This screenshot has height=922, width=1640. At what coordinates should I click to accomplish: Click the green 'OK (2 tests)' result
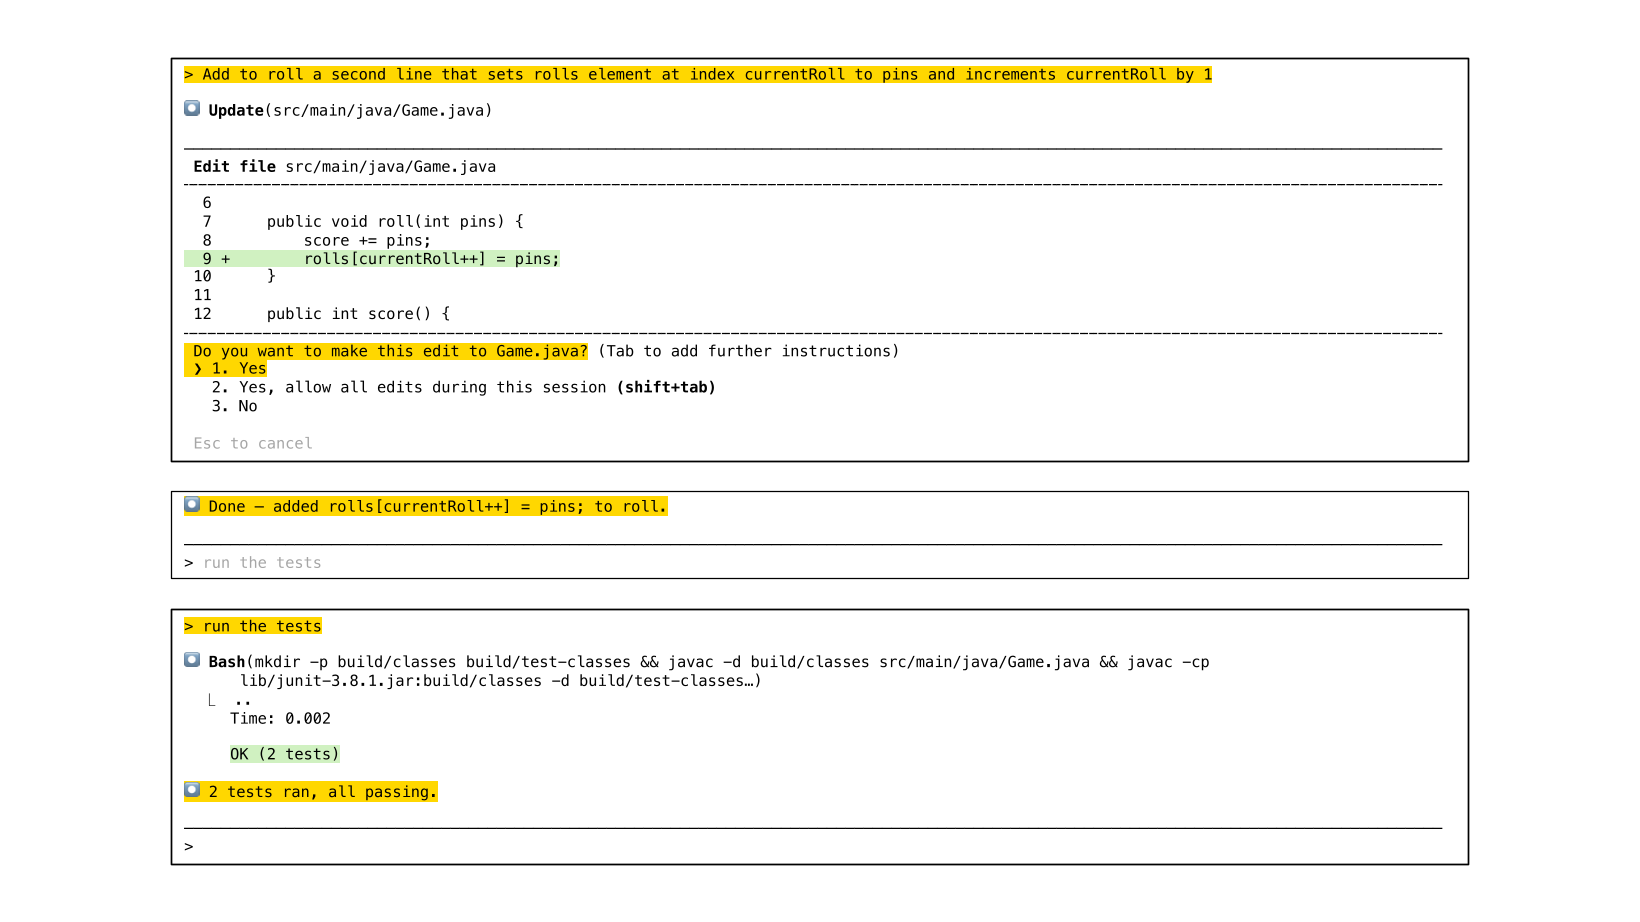(x=284, y=754)
